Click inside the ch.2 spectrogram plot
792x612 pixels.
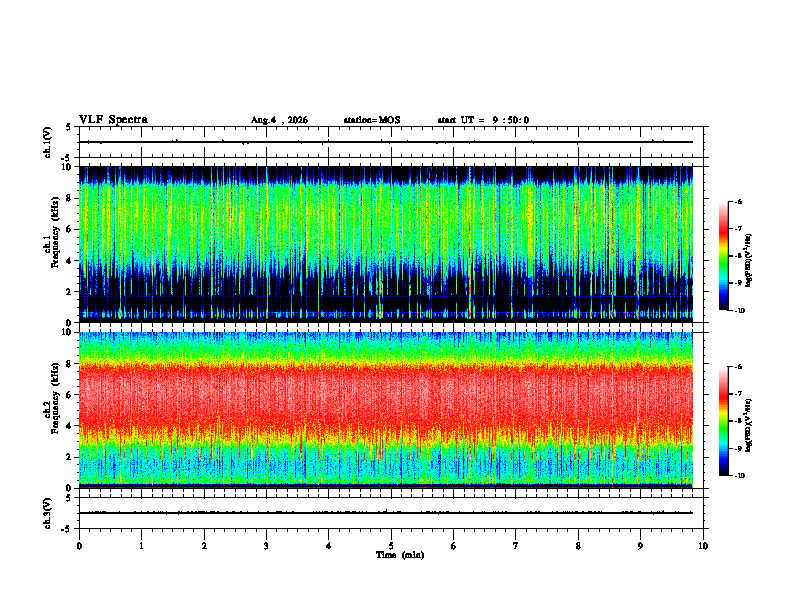386,410
